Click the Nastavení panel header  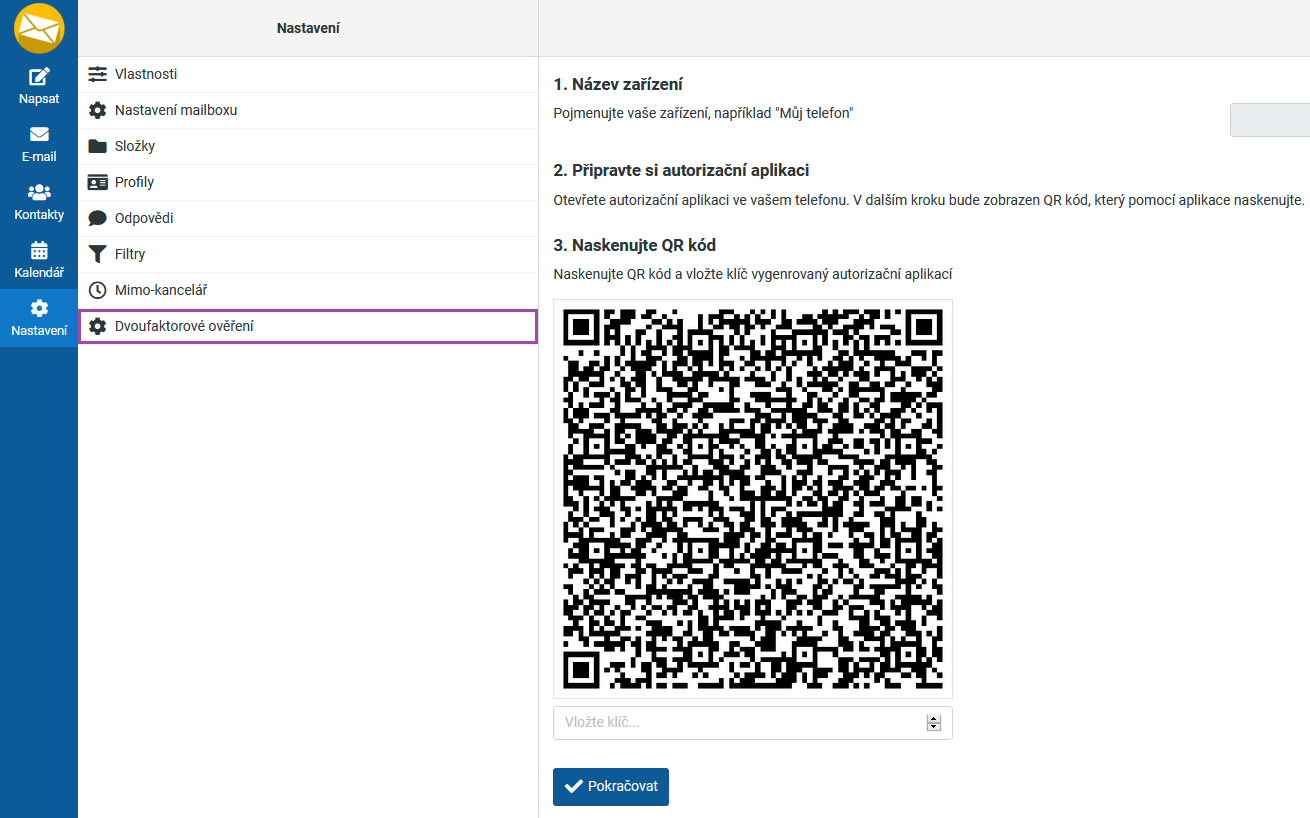coord(308,28)
